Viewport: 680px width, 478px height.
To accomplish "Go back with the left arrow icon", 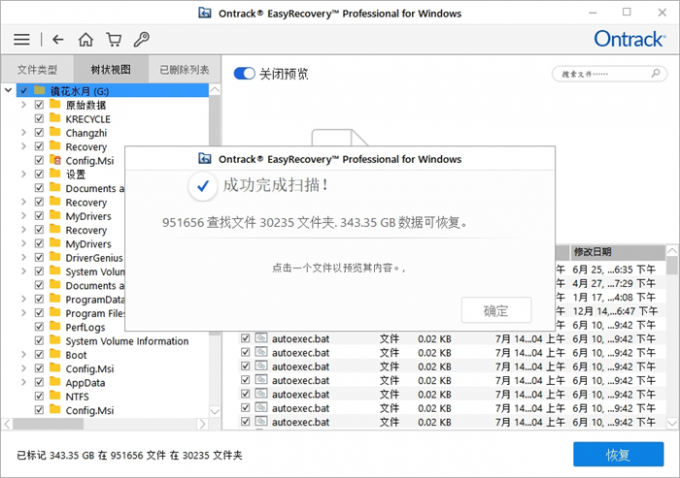I will point(58,39).
